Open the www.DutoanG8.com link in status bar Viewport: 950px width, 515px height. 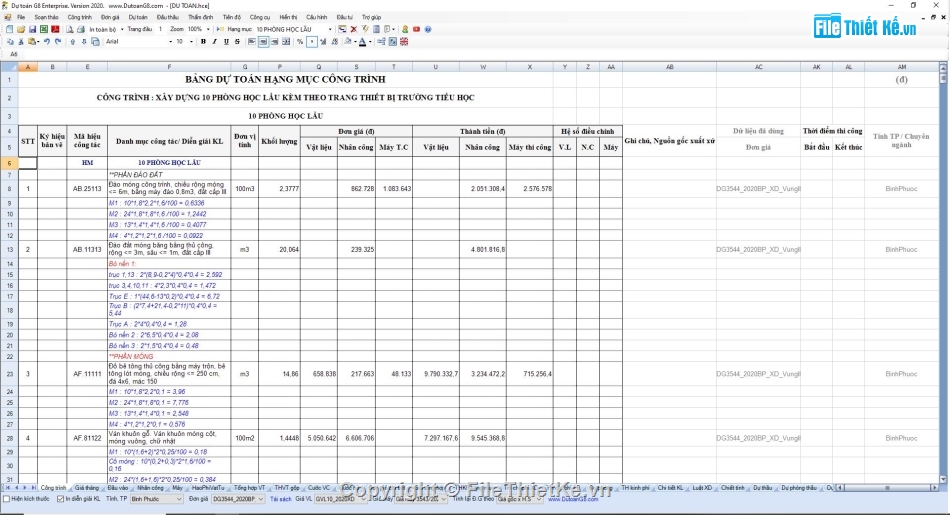pos(573,499)
